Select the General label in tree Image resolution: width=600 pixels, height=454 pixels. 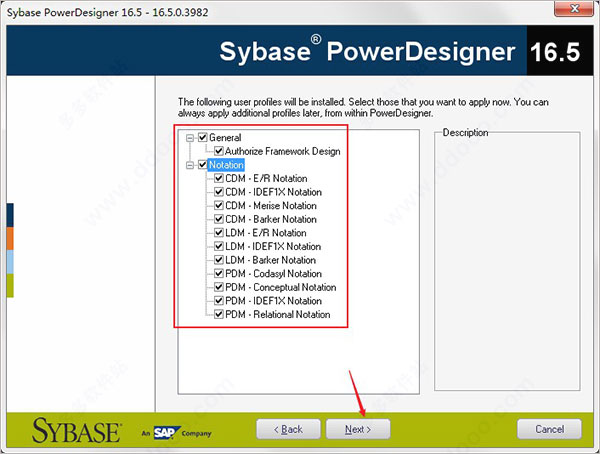click(x=225, y=137)
